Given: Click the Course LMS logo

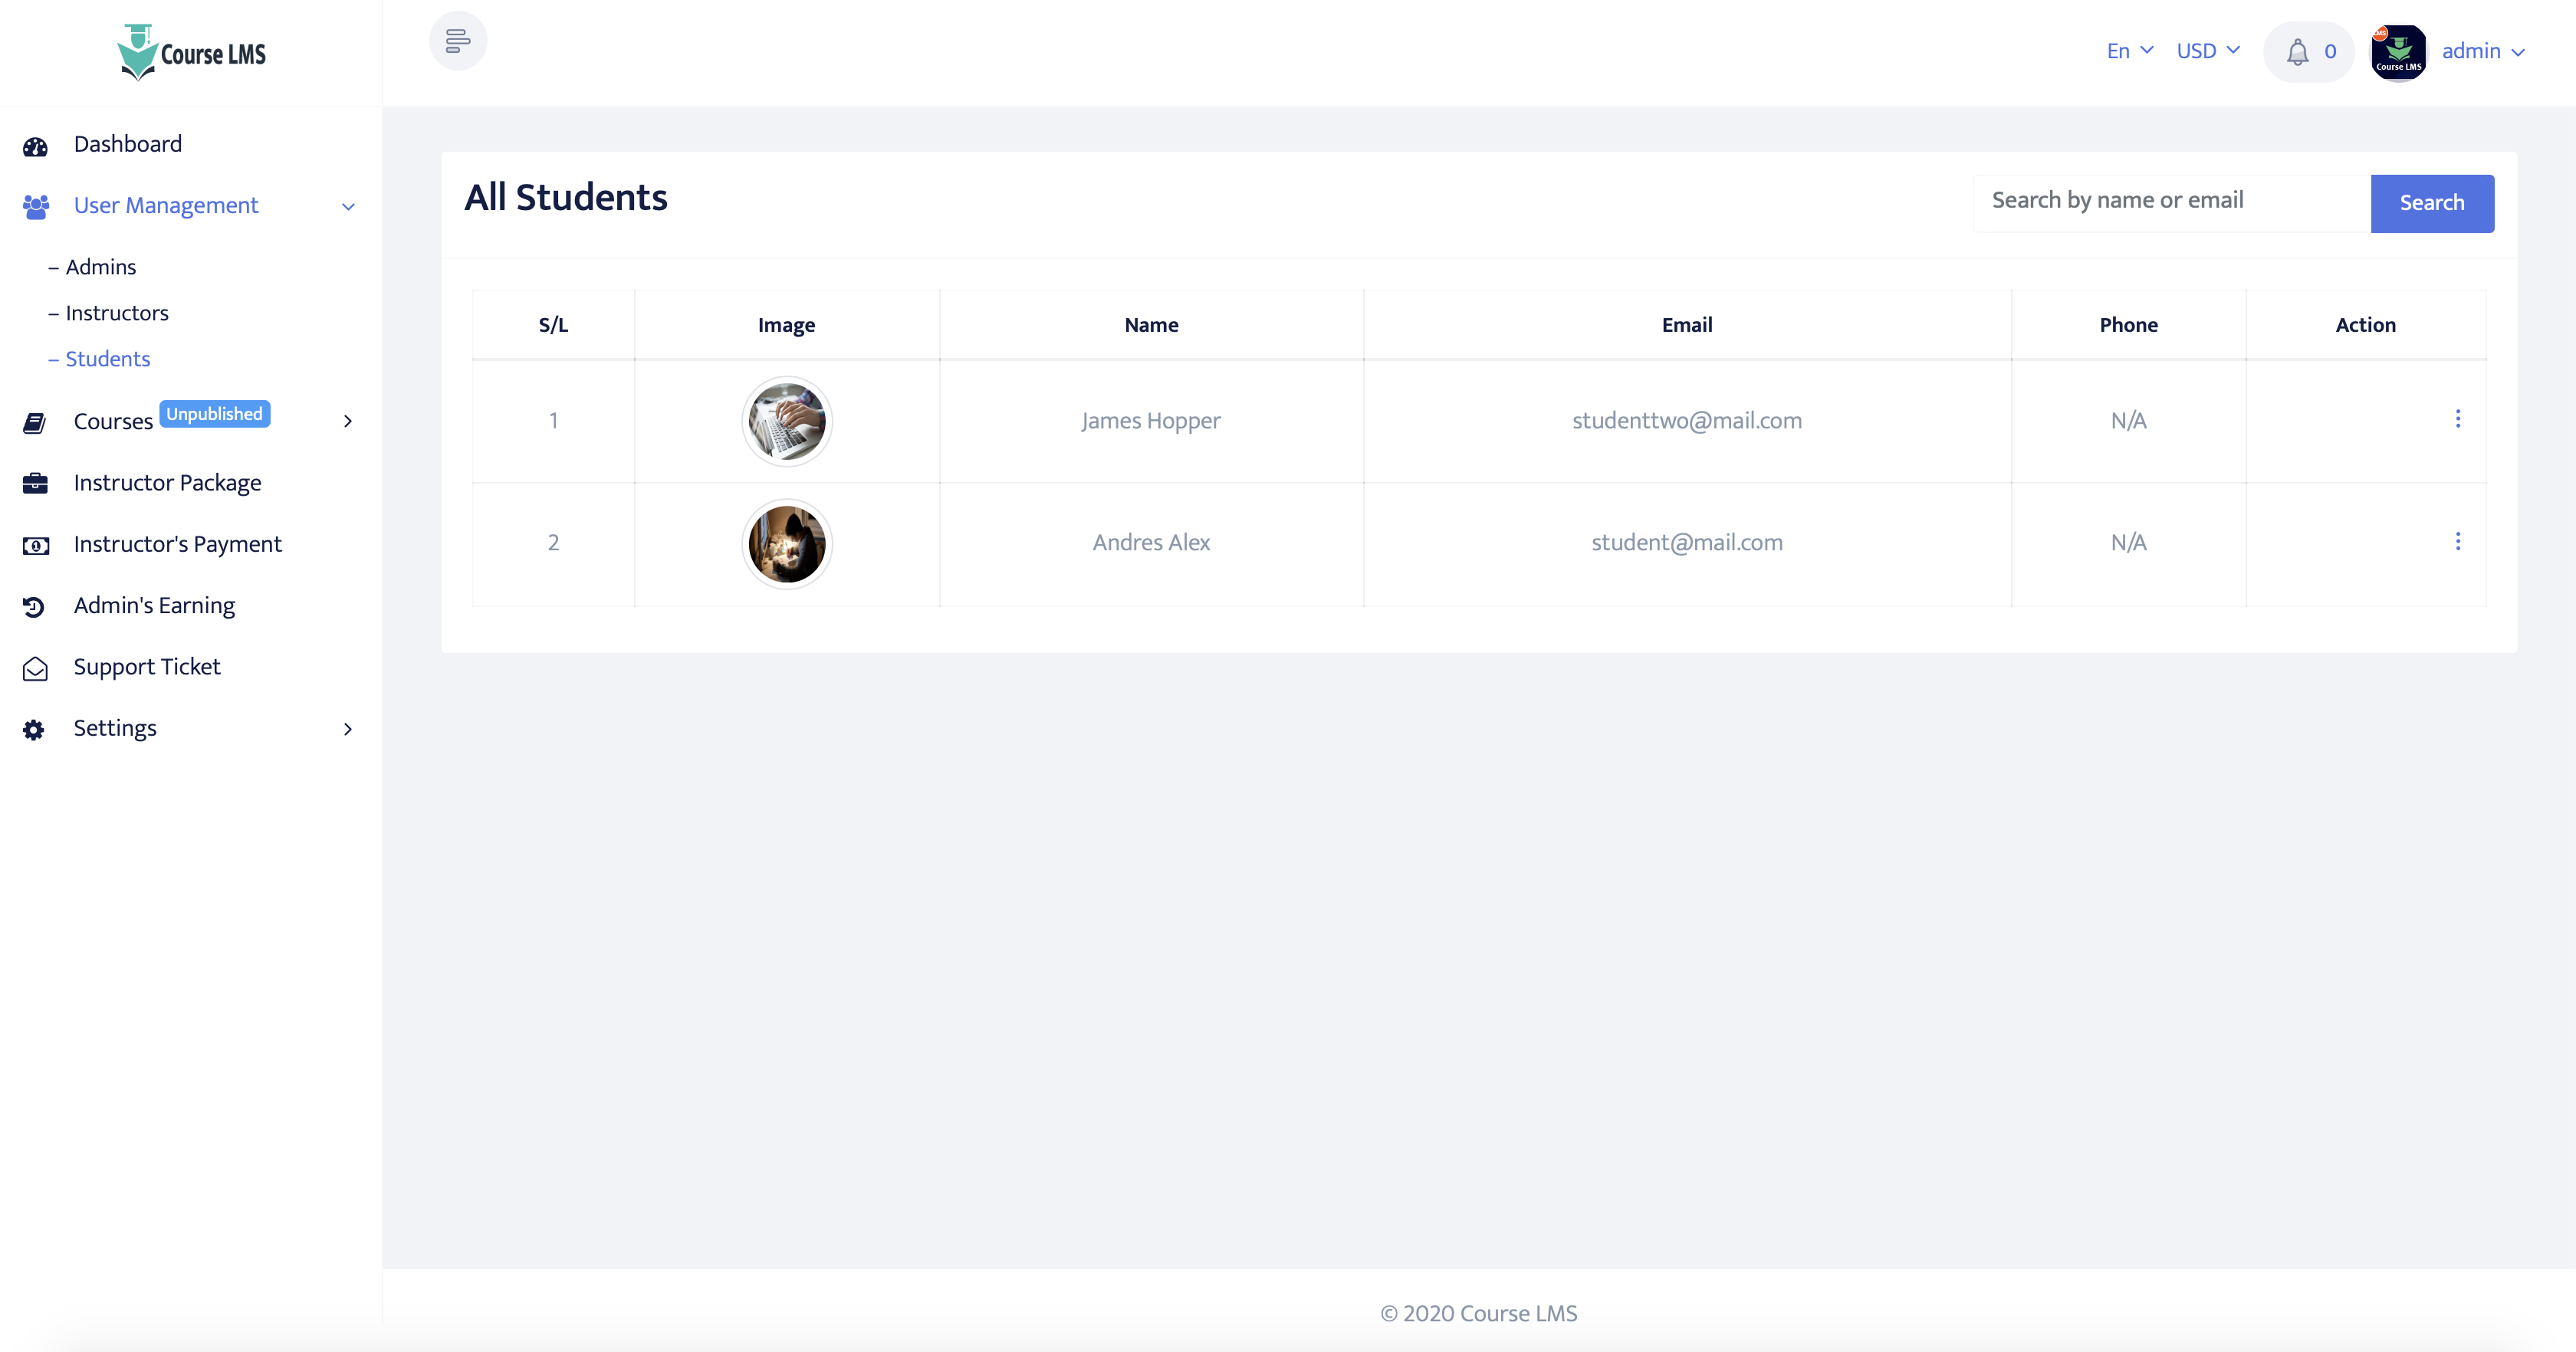Looking at the screenshot, I should click(191, 52).
